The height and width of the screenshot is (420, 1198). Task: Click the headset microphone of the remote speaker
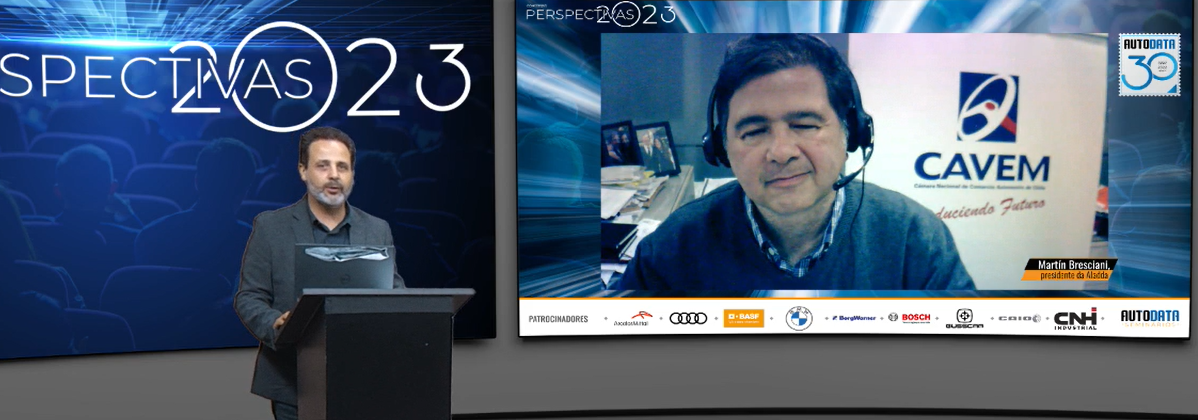[x=851, y=180]
